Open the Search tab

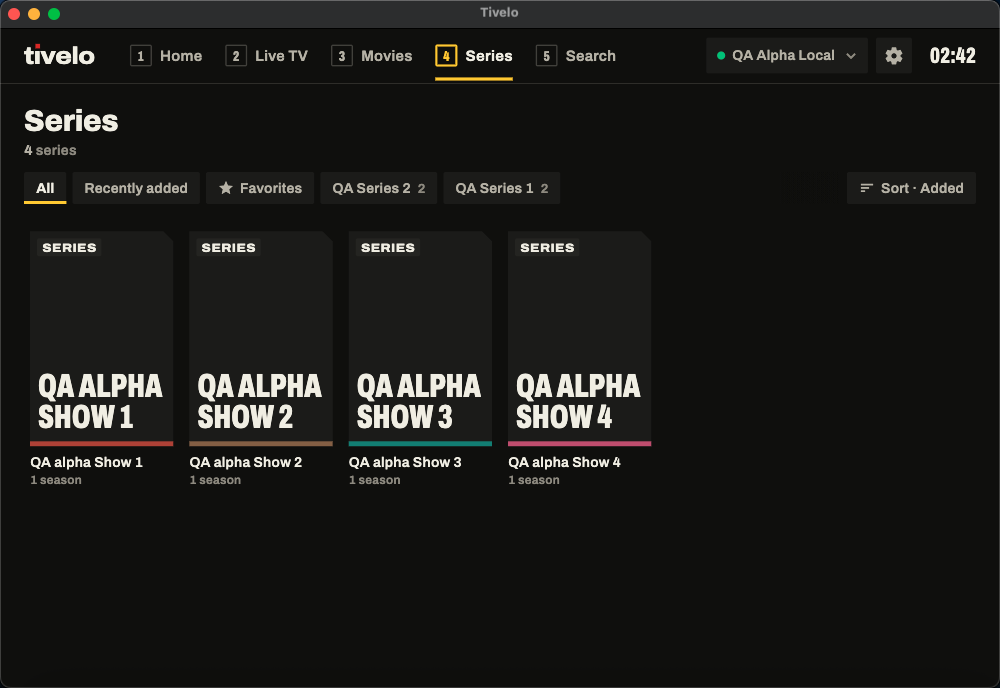(576, 56)
